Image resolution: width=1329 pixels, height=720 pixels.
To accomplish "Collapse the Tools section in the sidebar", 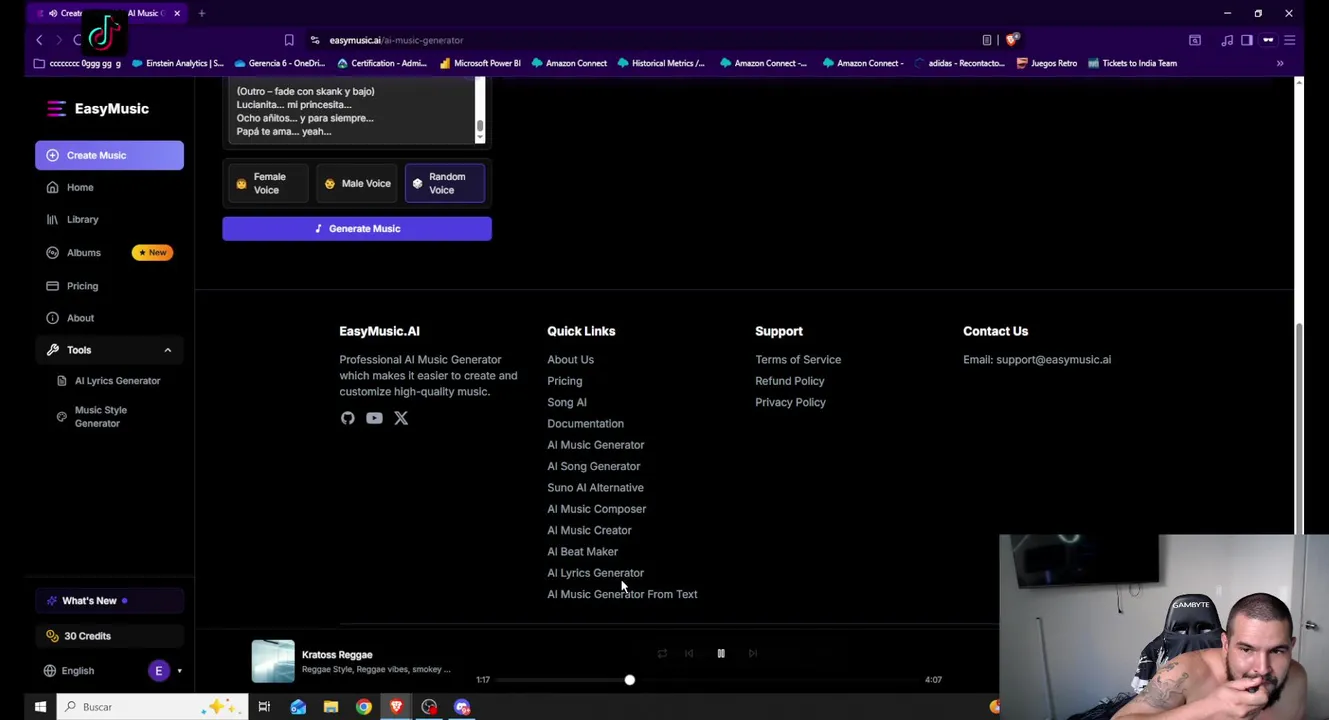I will [x=167, y=350].
